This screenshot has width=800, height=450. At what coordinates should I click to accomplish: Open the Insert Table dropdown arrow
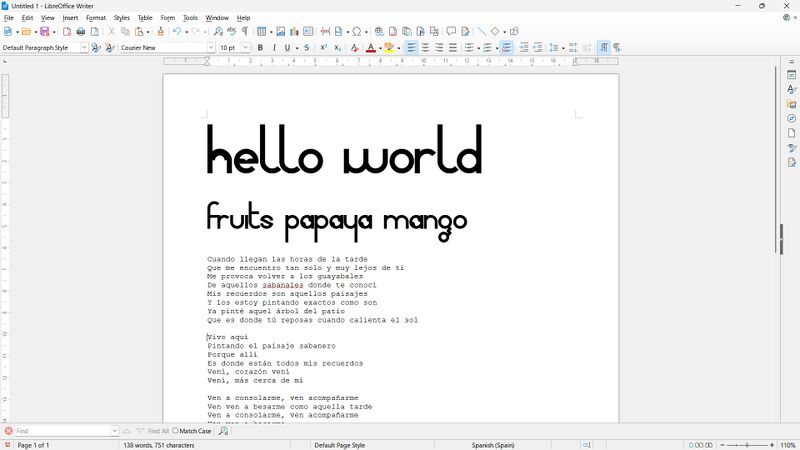(x=271, y=32)
